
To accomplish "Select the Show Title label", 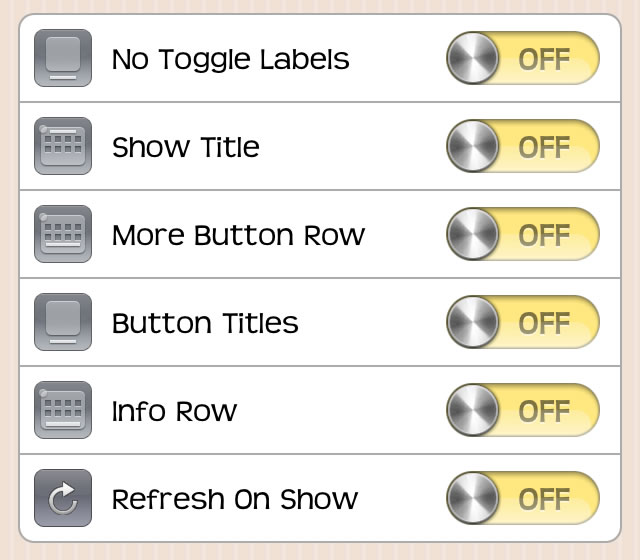I will (x=186, y=147).
